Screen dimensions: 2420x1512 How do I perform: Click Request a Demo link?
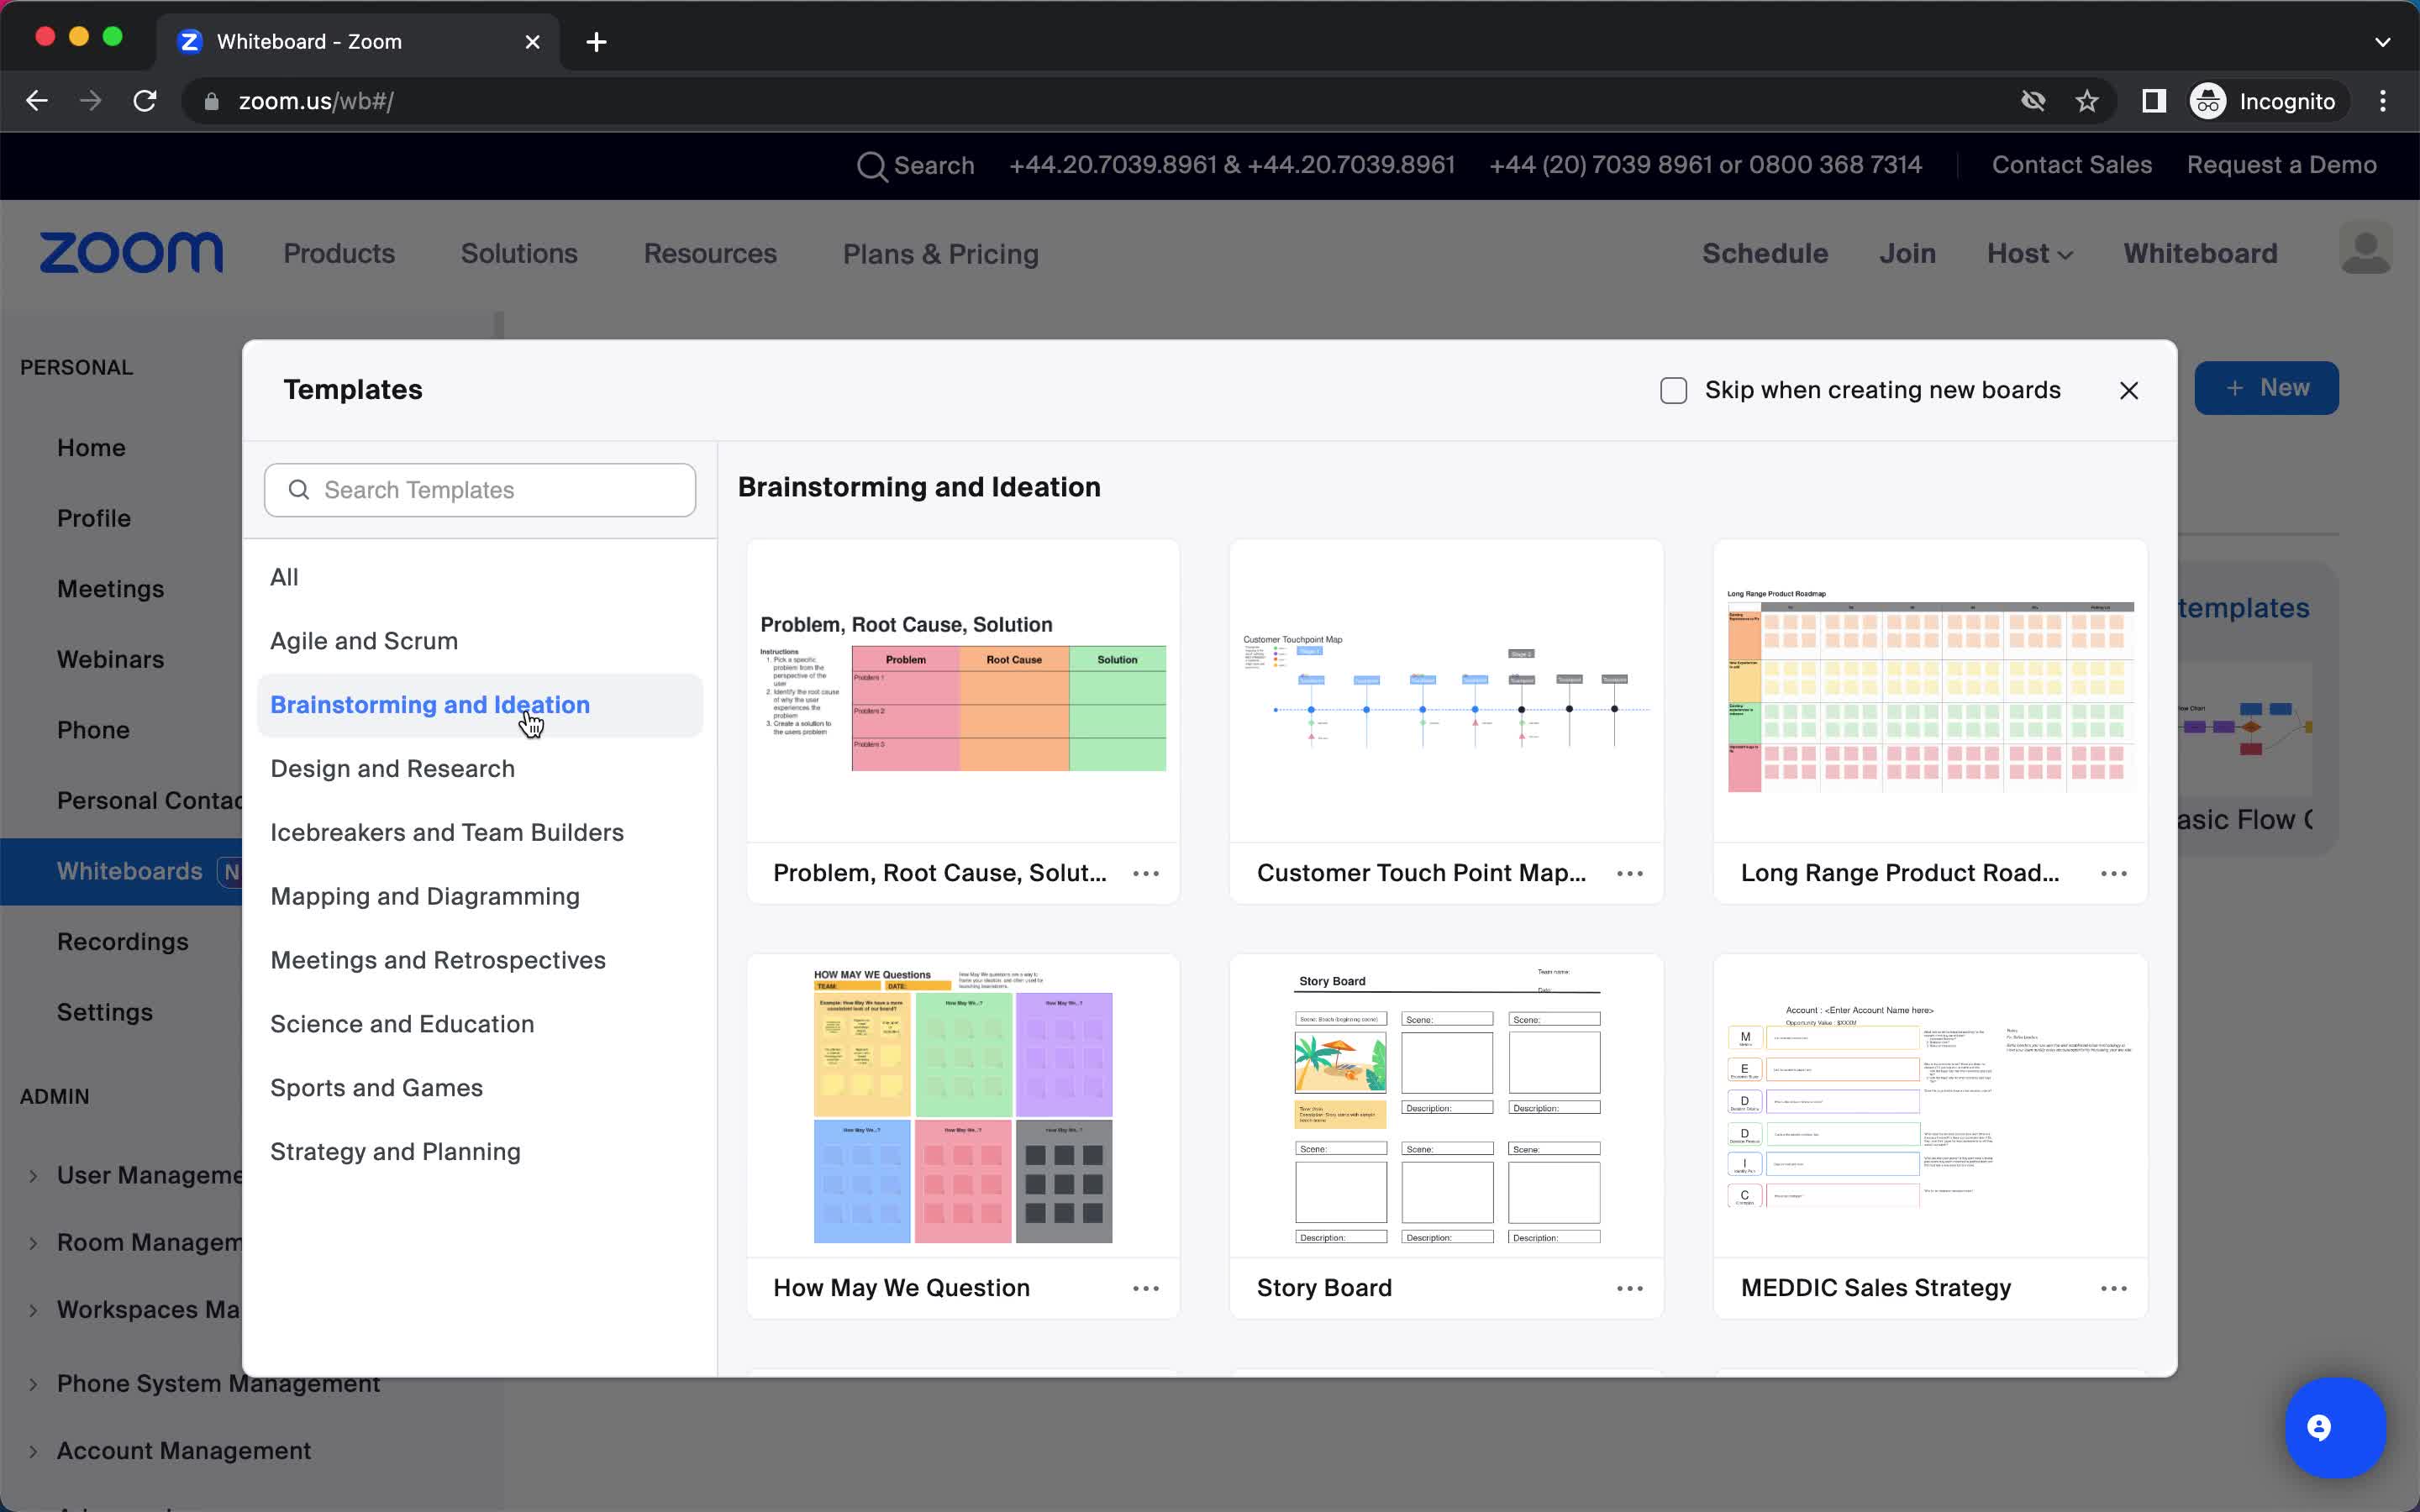click(x=2281, y=166)
